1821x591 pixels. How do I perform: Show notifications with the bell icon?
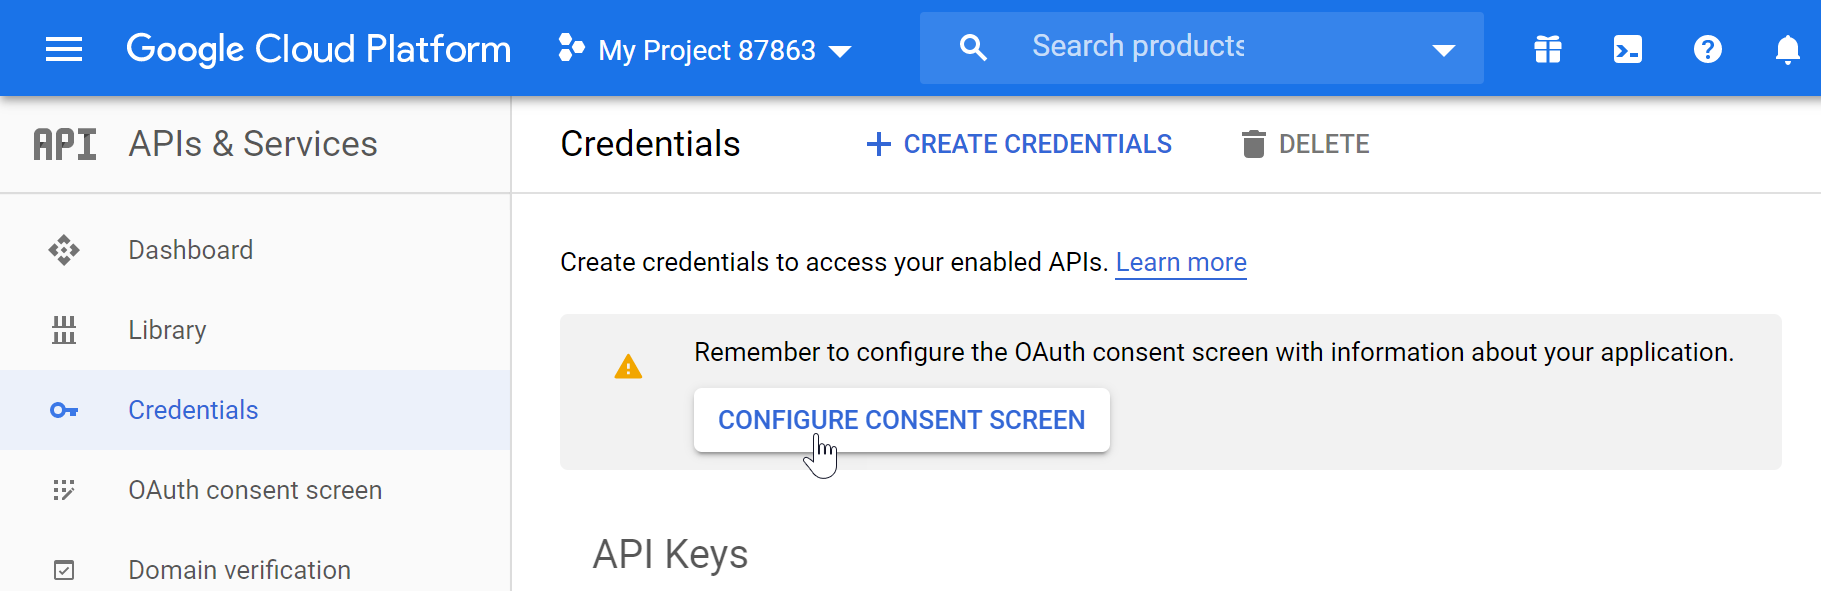pos(1788,49)
